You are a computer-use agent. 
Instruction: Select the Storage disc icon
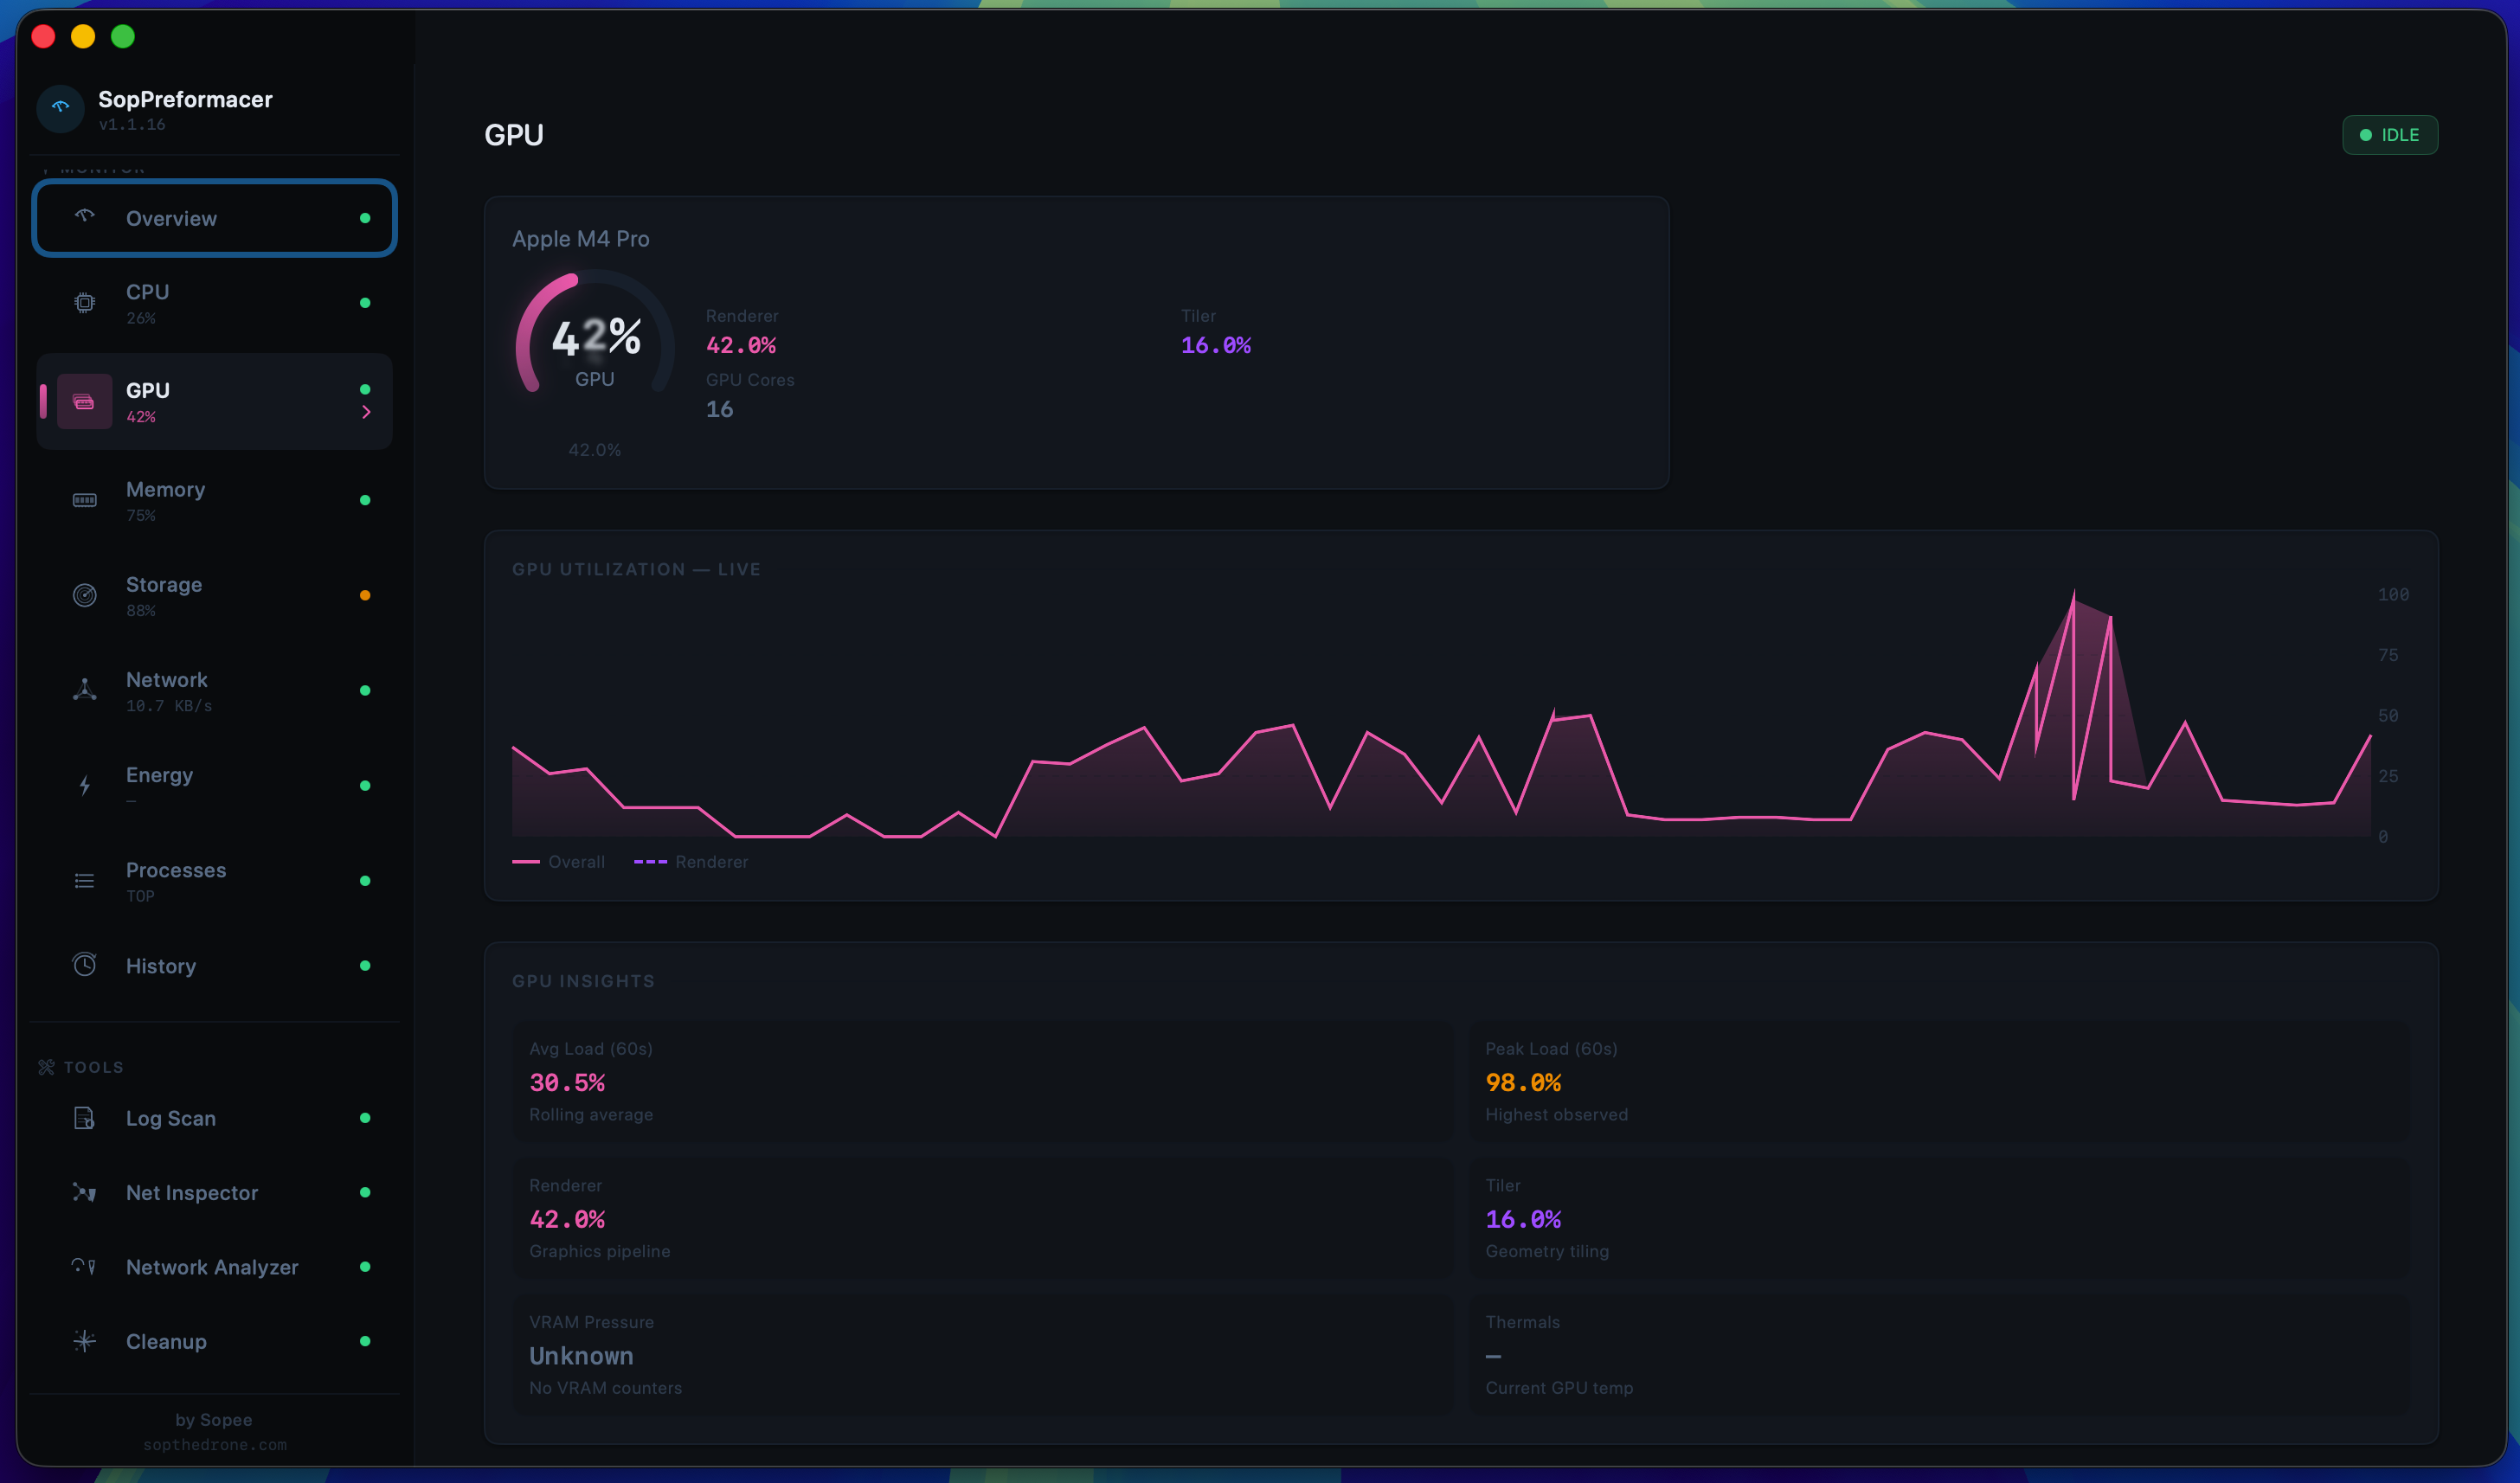[x=85, y=595]
